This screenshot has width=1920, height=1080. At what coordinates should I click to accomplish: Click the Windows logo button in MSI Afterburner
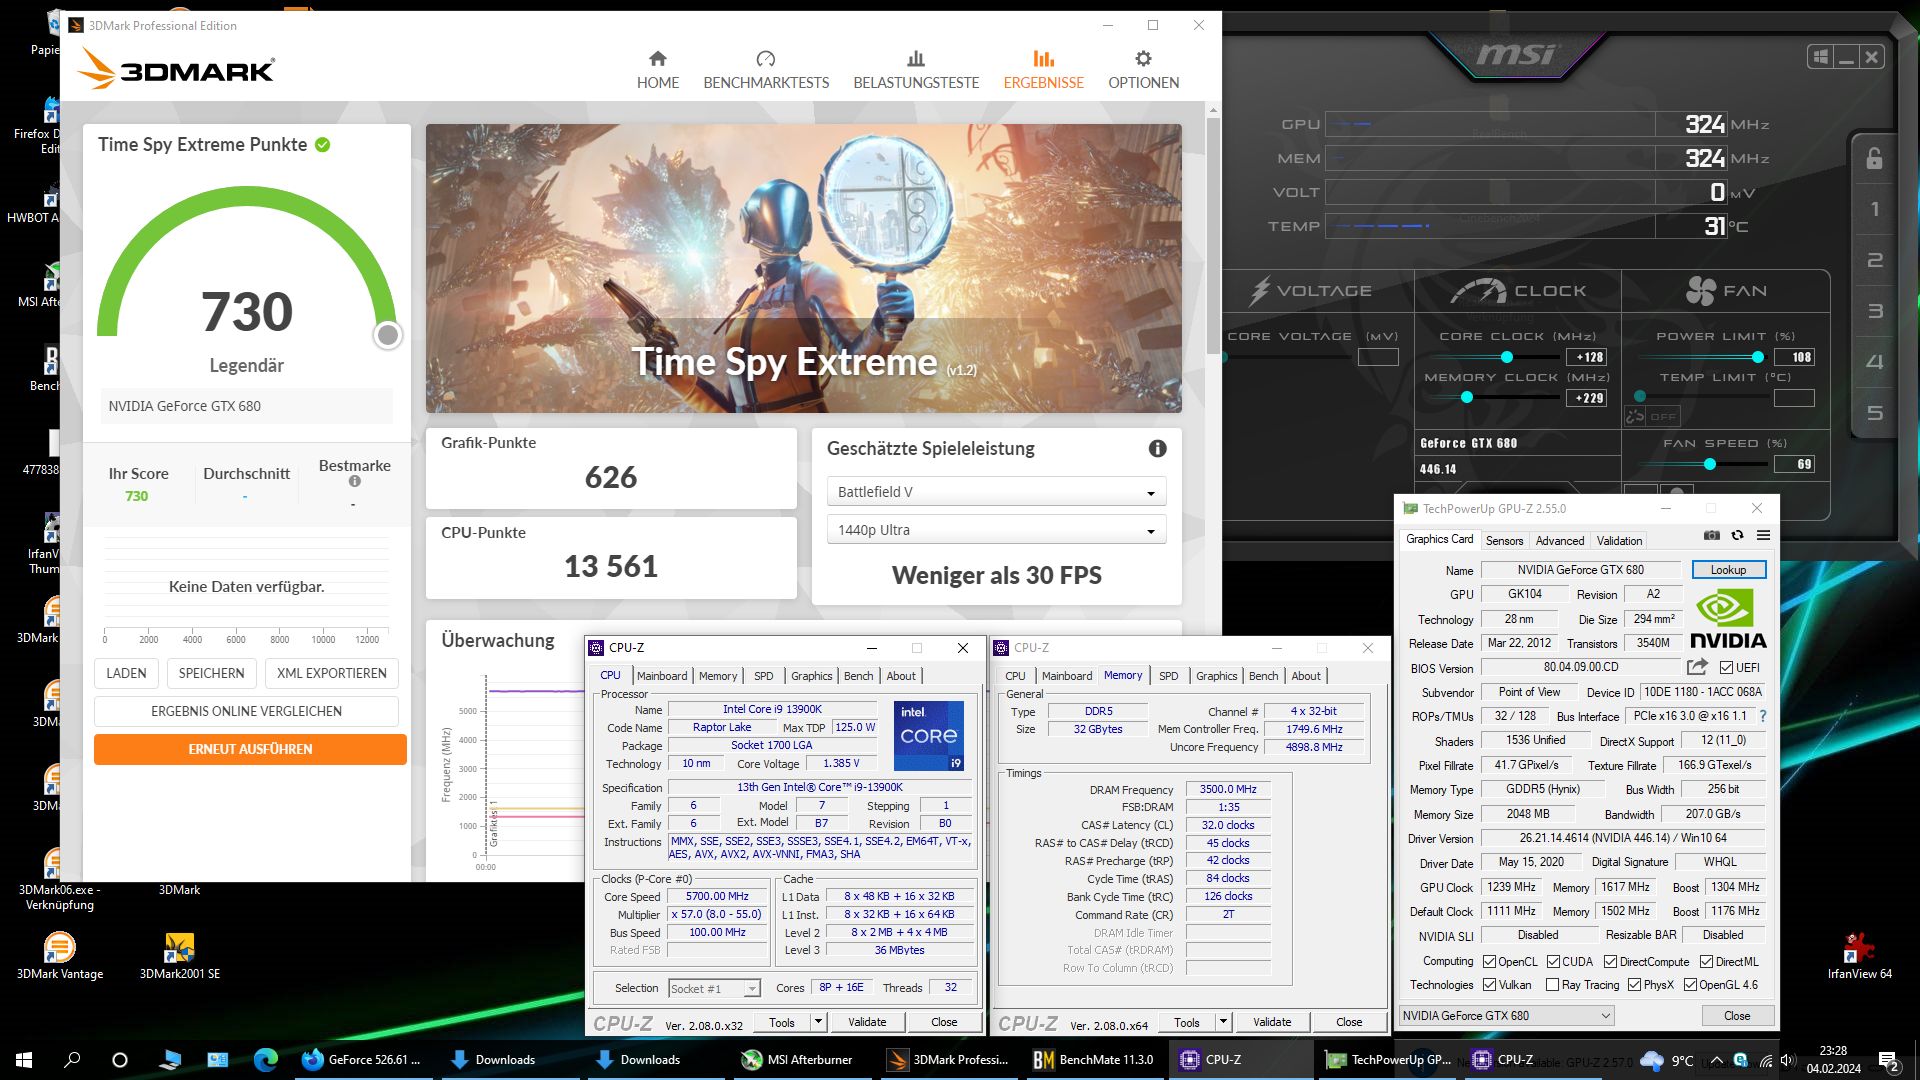tap(1820, 57)
